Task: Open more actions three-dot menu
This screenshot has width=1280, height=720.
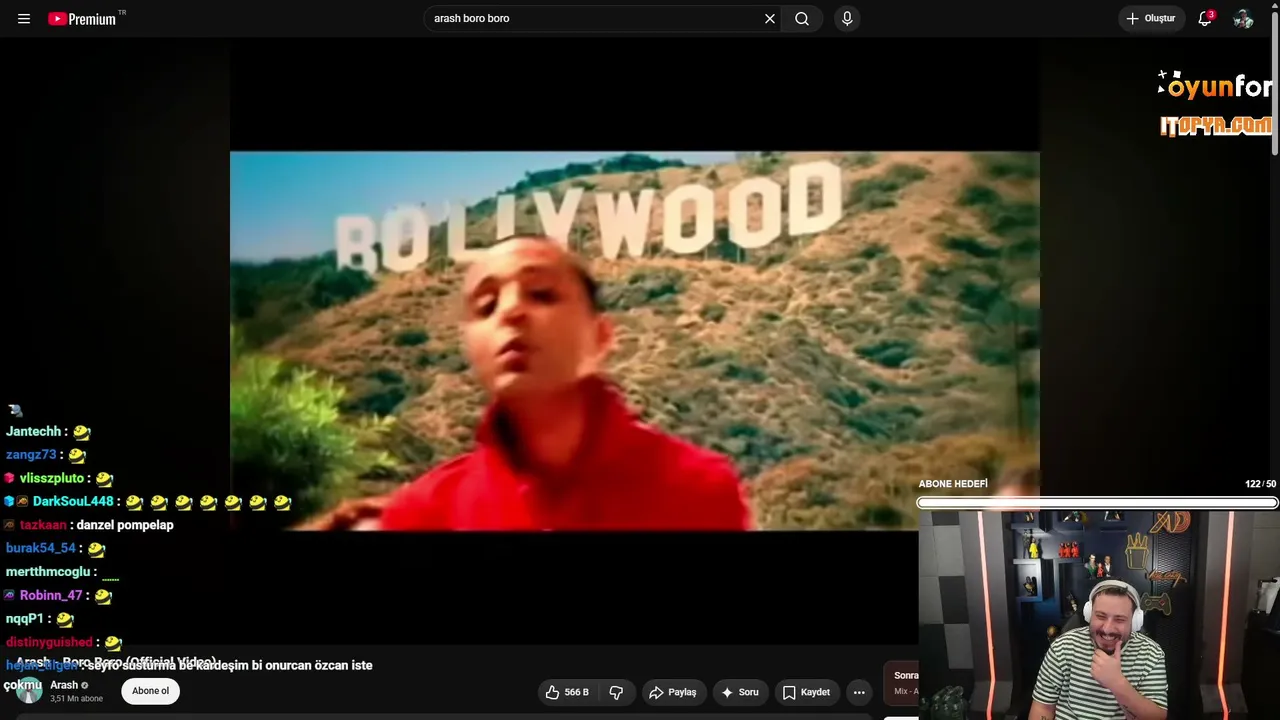Action: [x=859, y=692]
